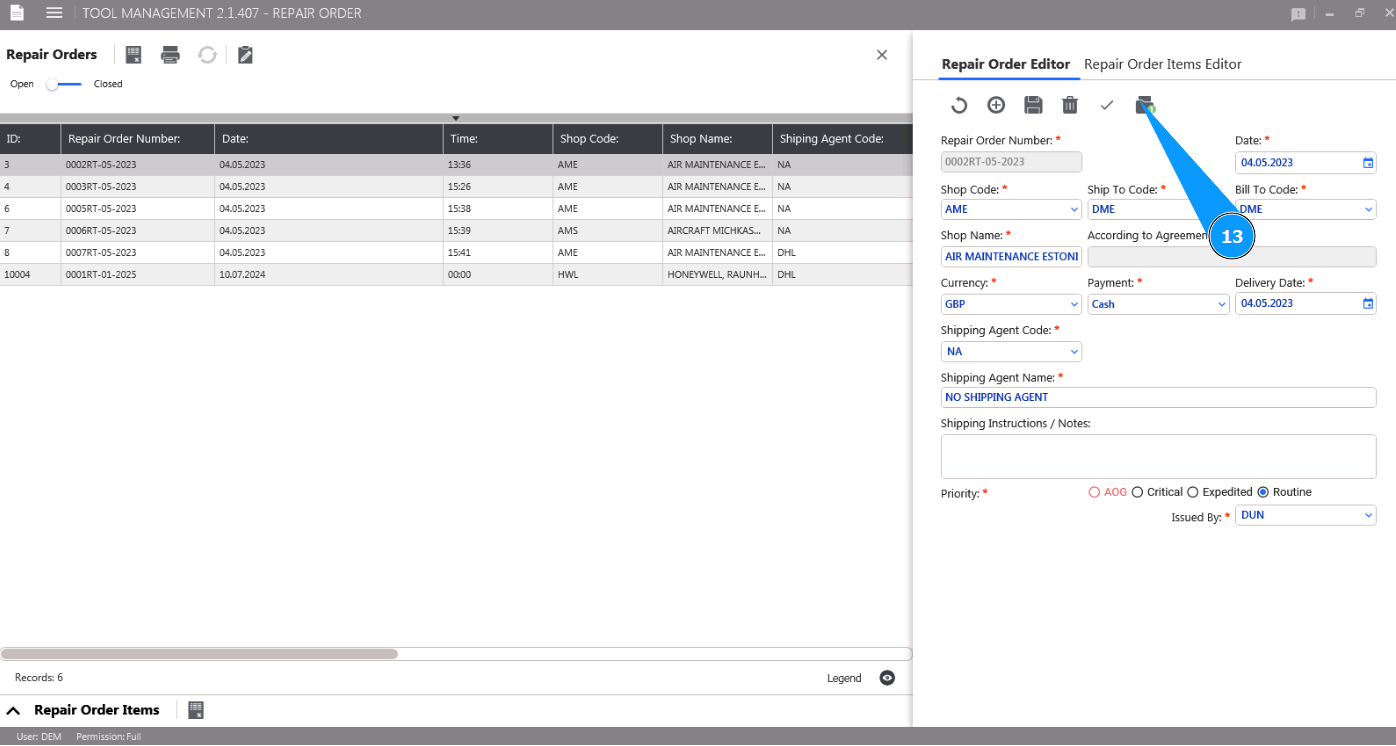Viewport: 1396px width, 746px height.
Task: Click the undo/reload icon in Repair Order Editor
Action: point(959,105)
